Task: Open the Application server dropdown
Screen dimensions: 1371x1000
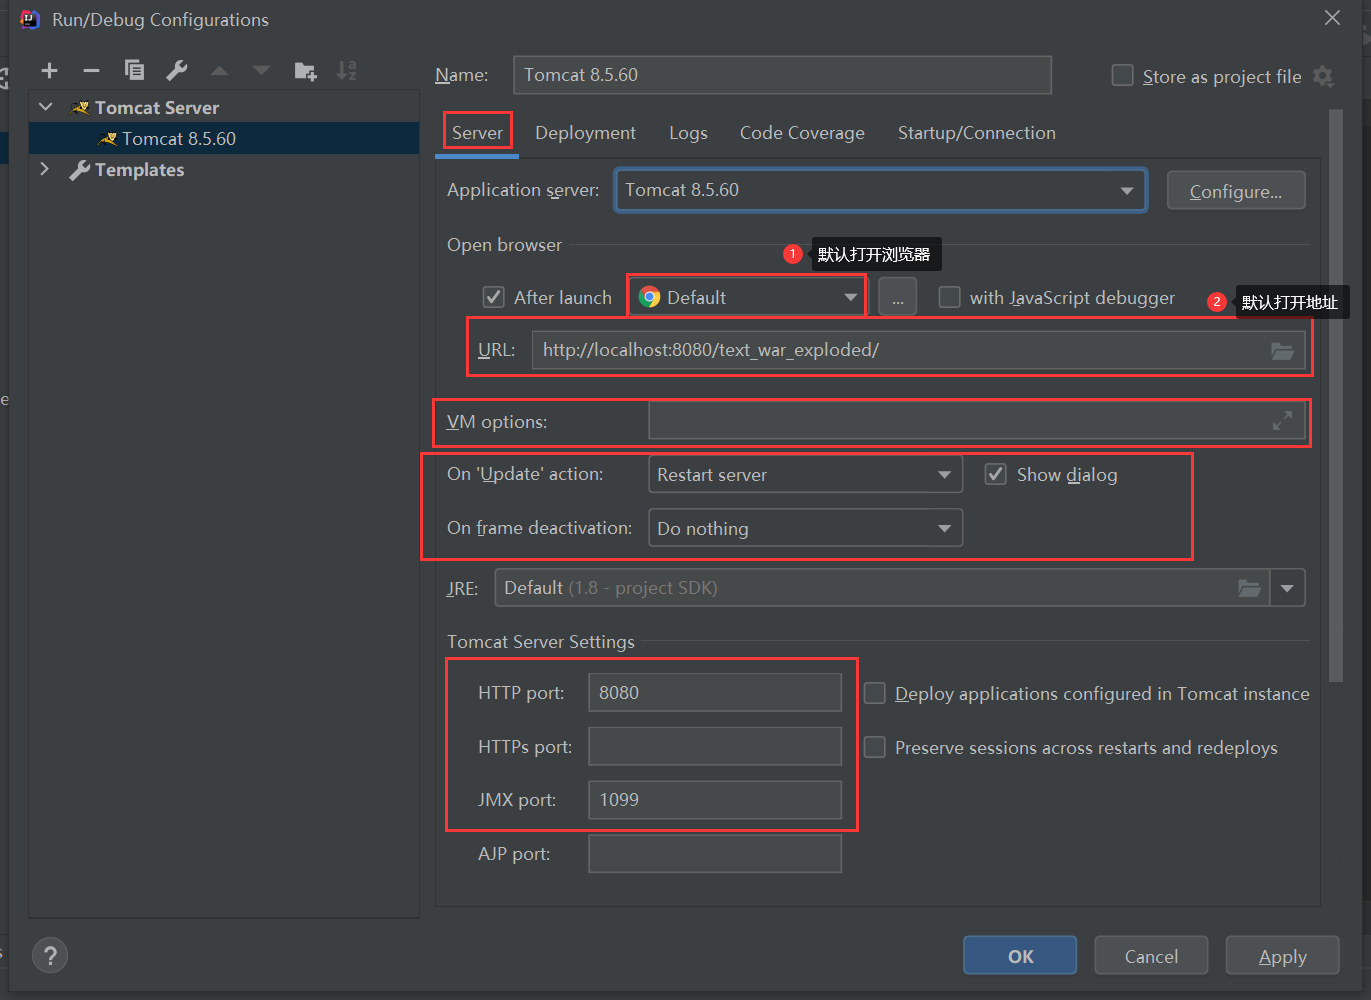Action: click(880, 190)
